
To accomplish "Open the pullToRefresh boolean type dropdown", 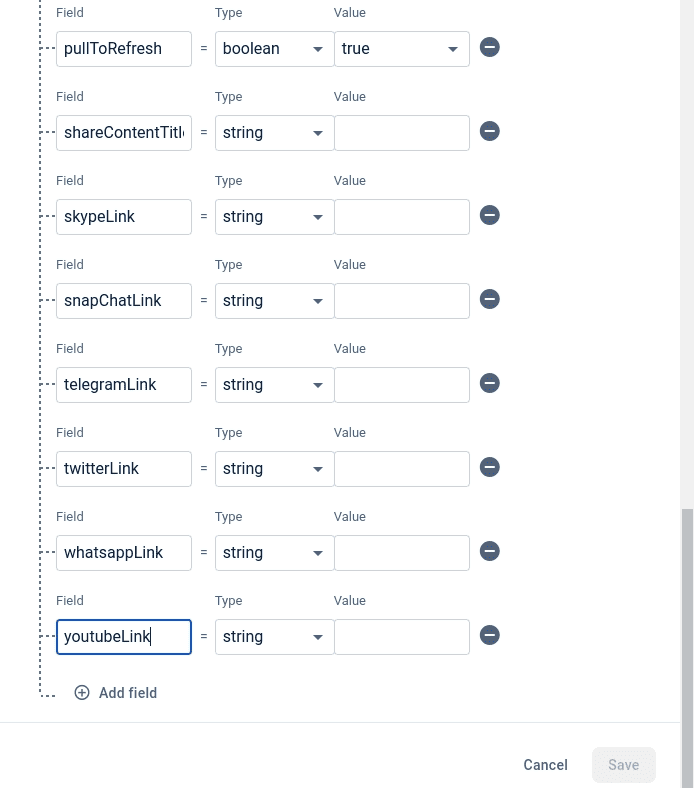I will pos(274,48).
